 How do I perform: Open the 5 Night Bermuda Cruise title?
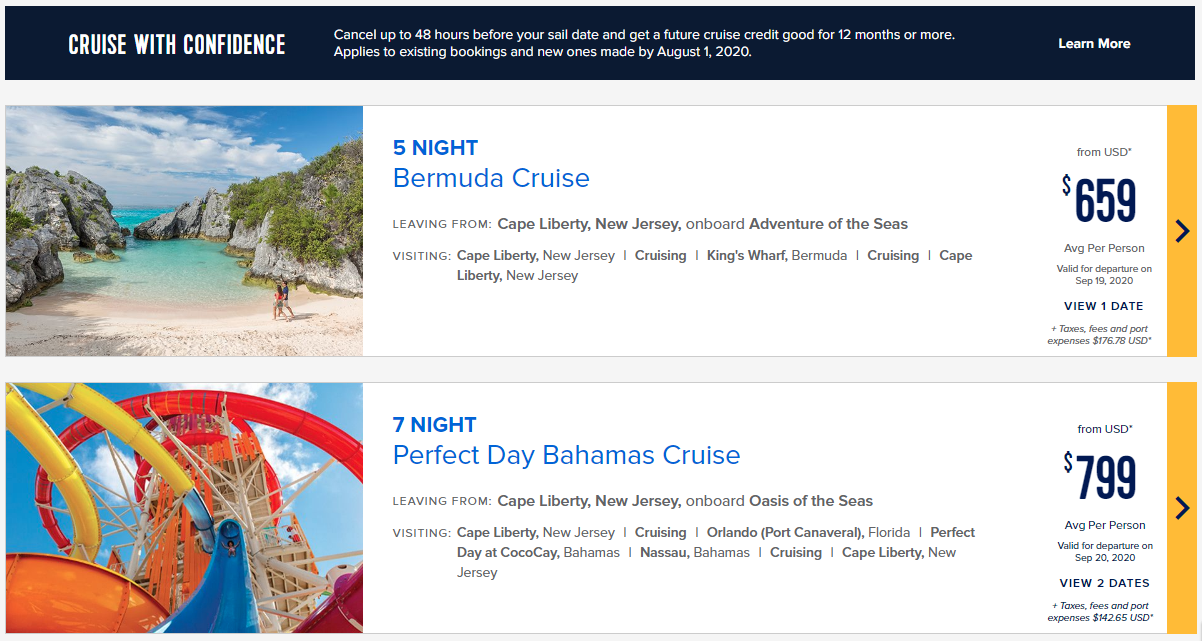click(491, 178)
